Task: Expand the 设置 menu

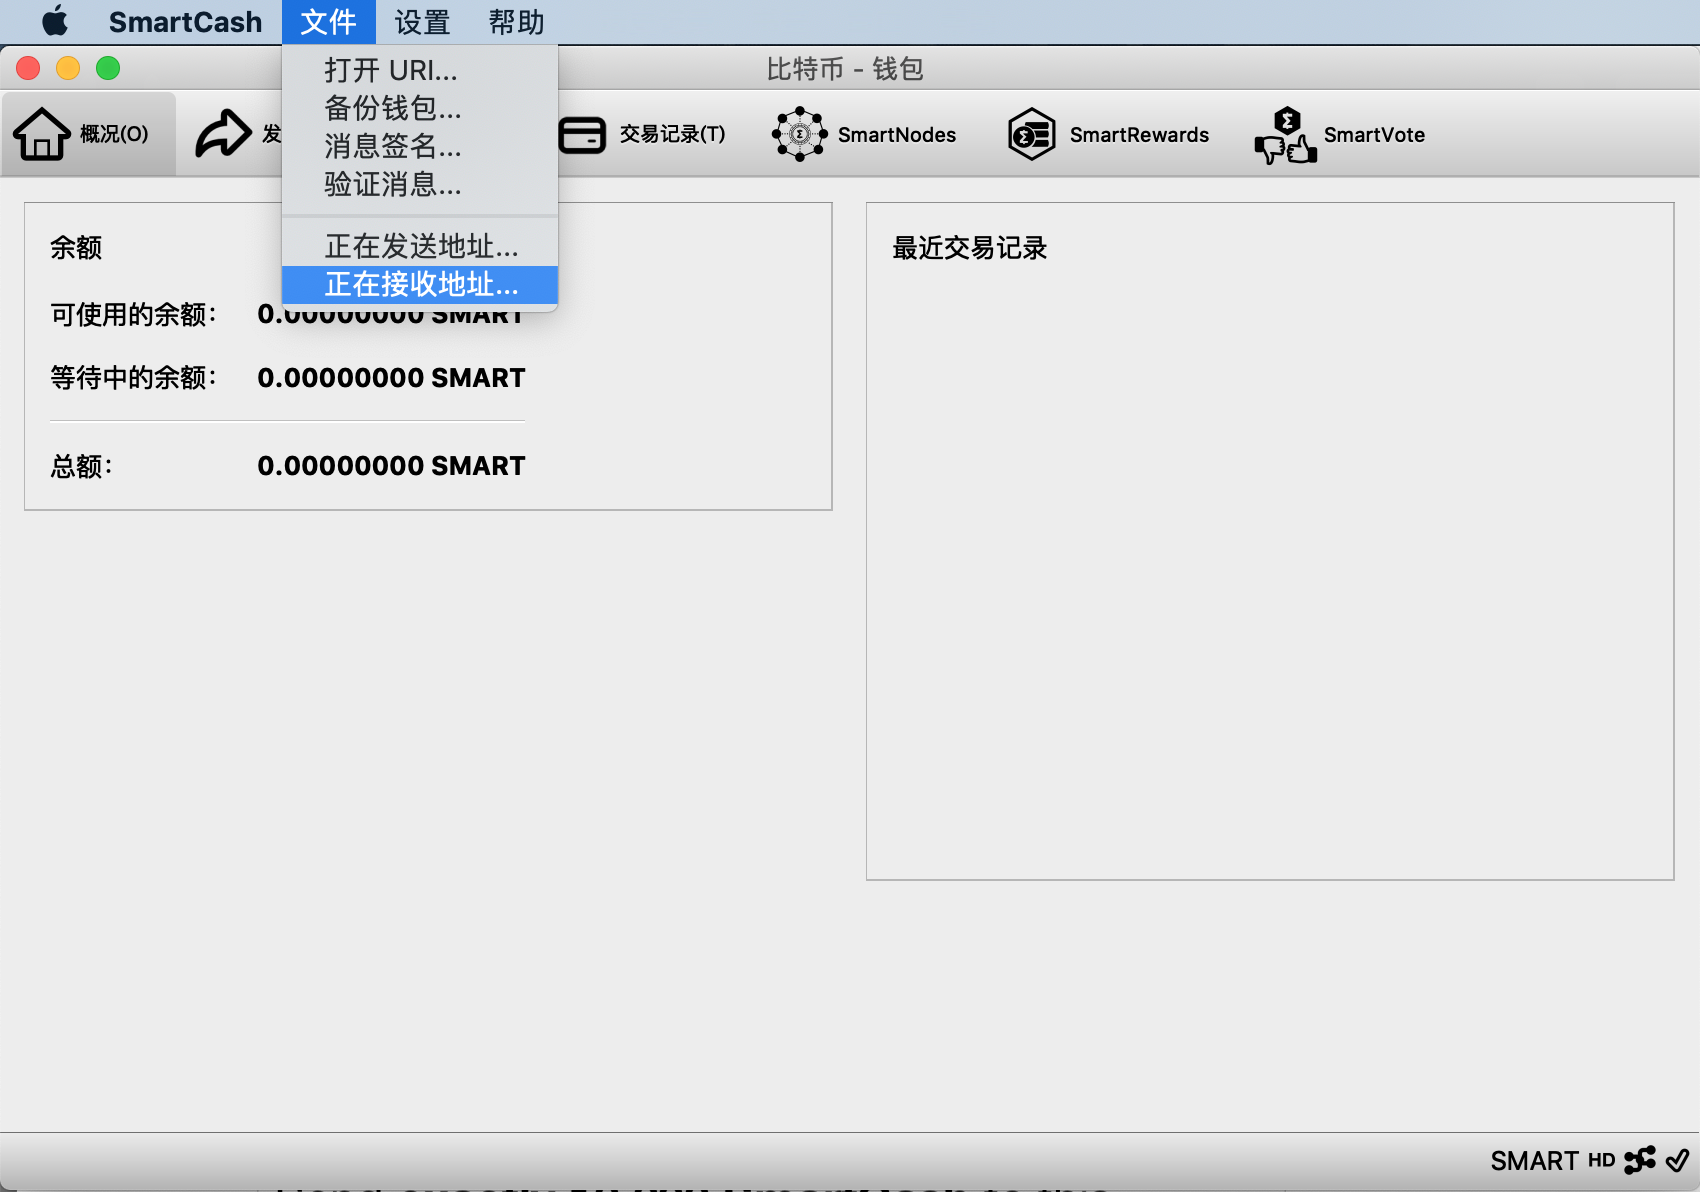Action: pyautogui.click(x=422, y=22)
